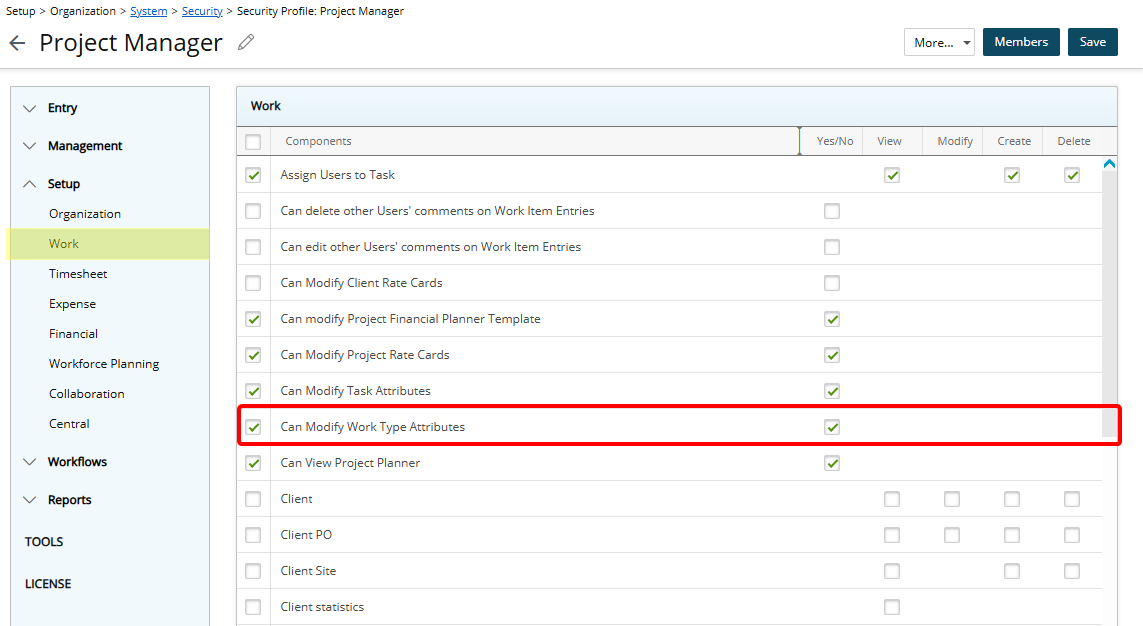Open the Members dialog

(x=1021, y=42)
